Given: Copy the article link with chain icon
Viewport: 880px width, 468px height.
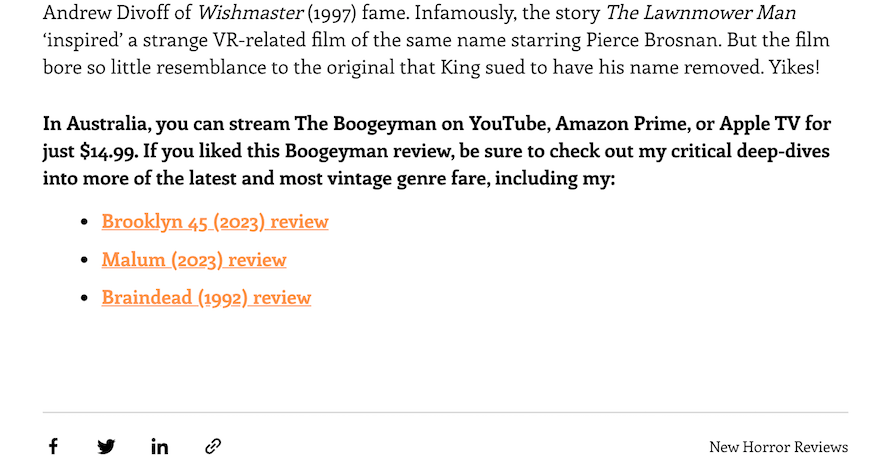Looking at the screenshot, I should [213, 446].
